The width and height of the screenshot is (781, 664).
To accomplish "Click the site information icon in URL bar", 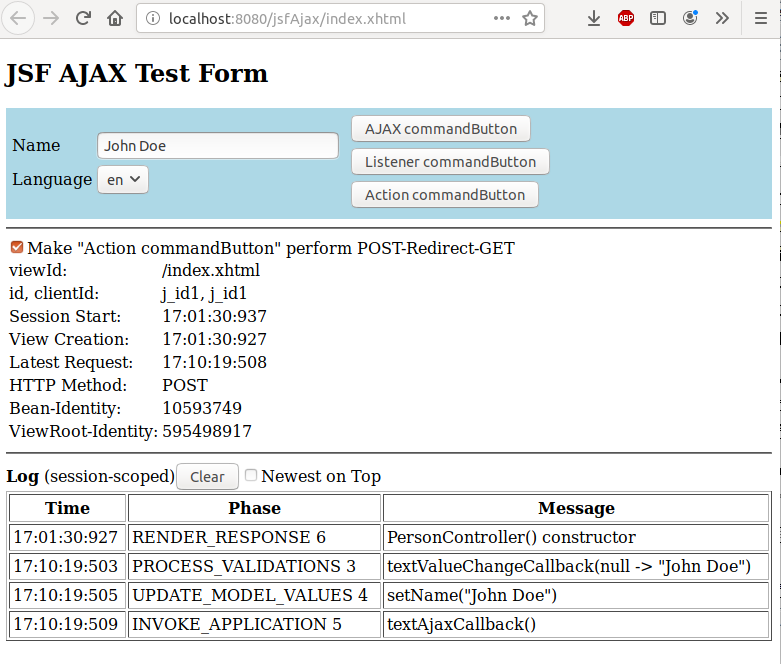I will click(x=152, y=18).
